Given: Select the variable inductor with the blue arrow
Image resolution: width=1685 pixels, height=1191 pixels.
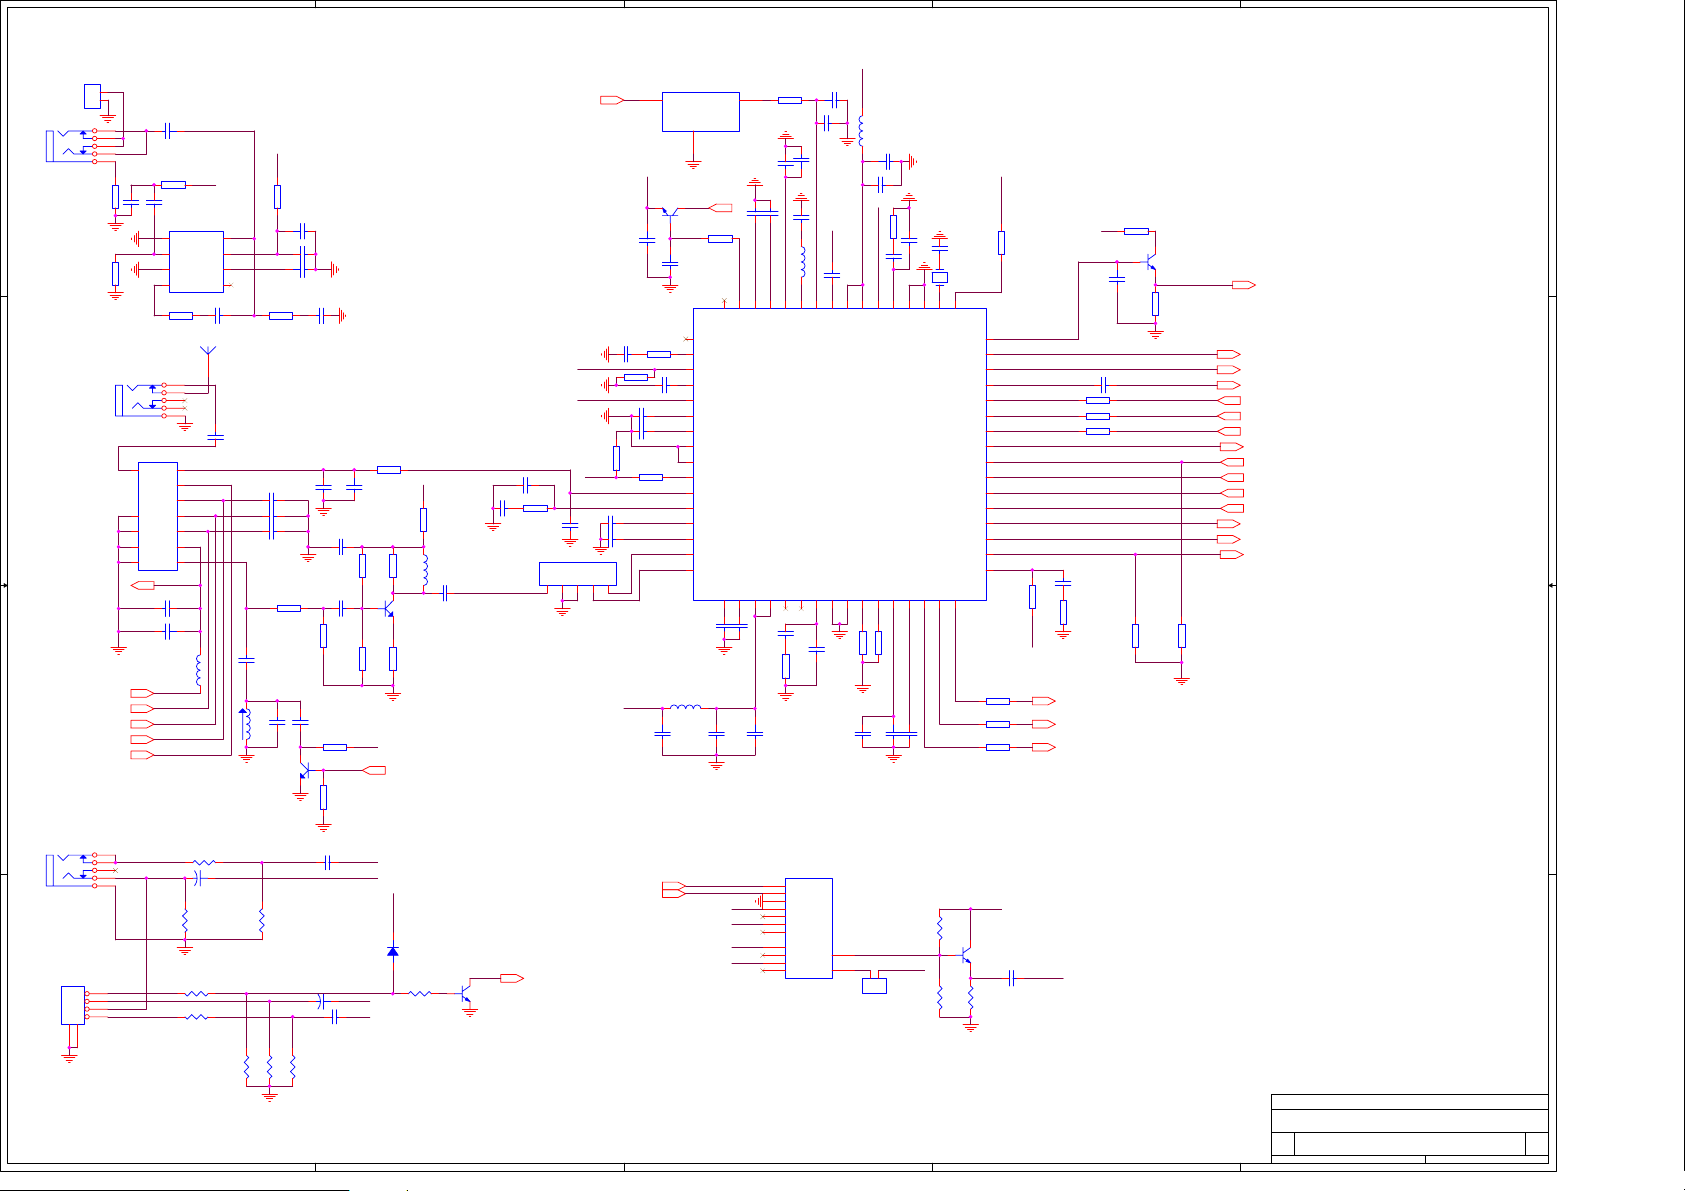Looking at the screenshot, I should [x=245, y=726].
